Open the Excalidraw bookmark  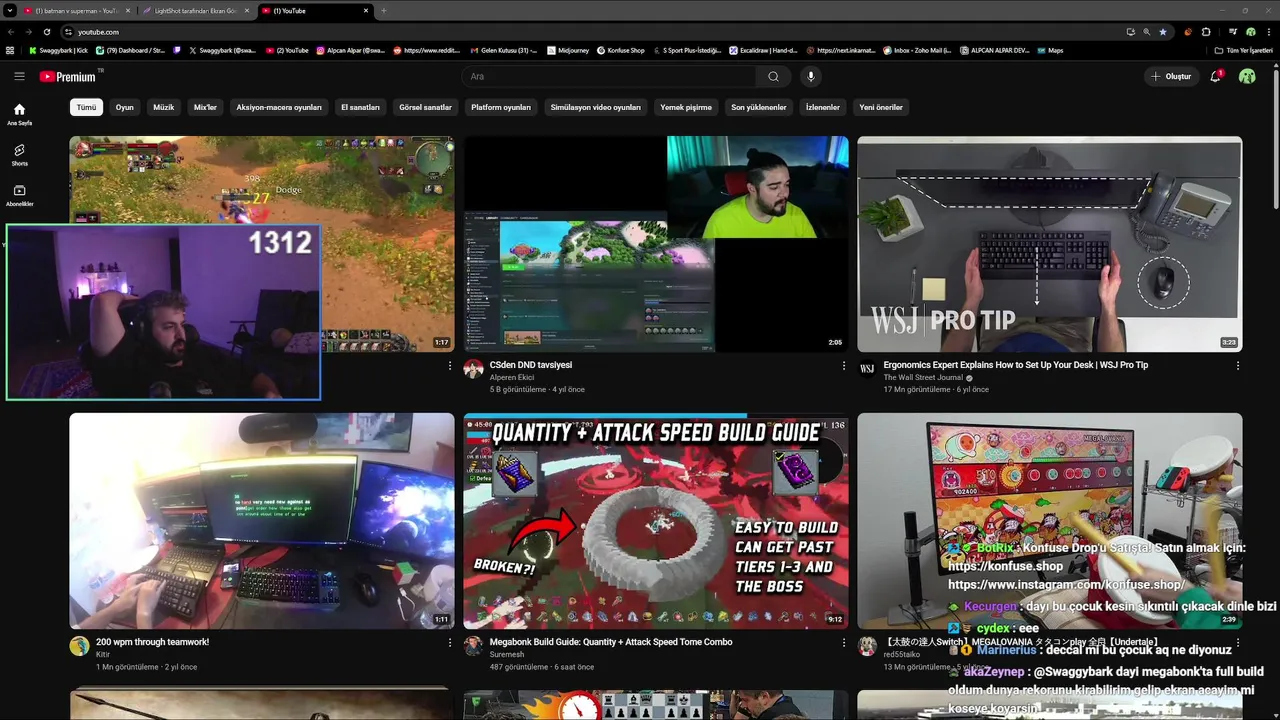(x=763, y=50)
